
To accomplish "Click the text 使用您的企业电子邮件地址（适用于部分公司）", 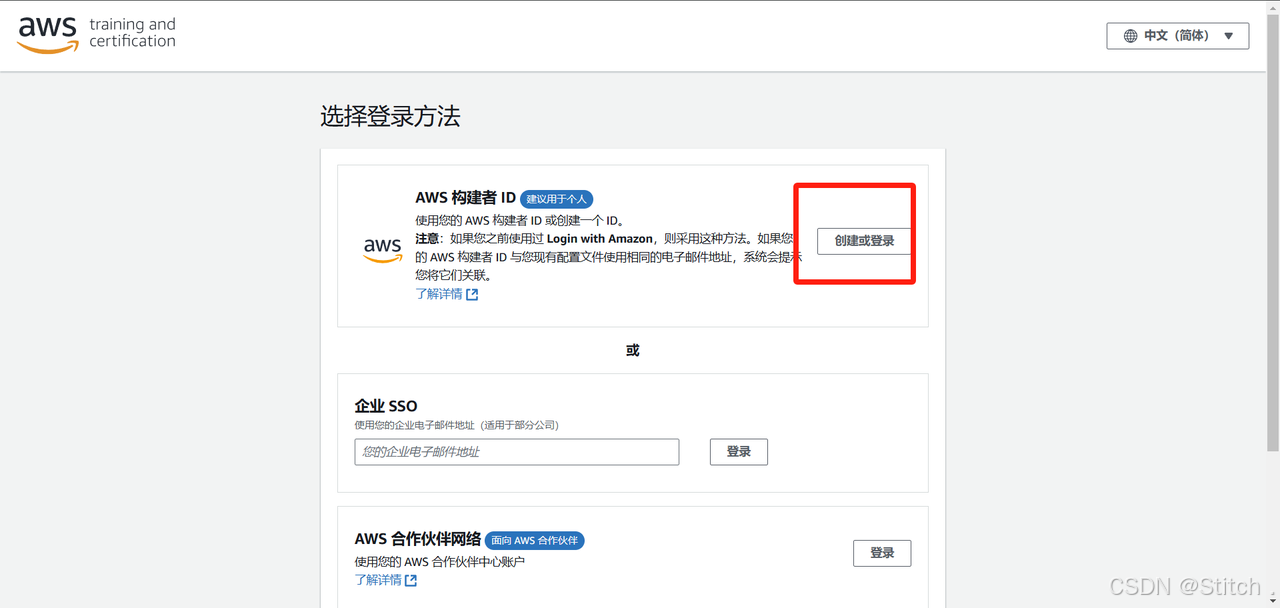I will tap(456, 425).
